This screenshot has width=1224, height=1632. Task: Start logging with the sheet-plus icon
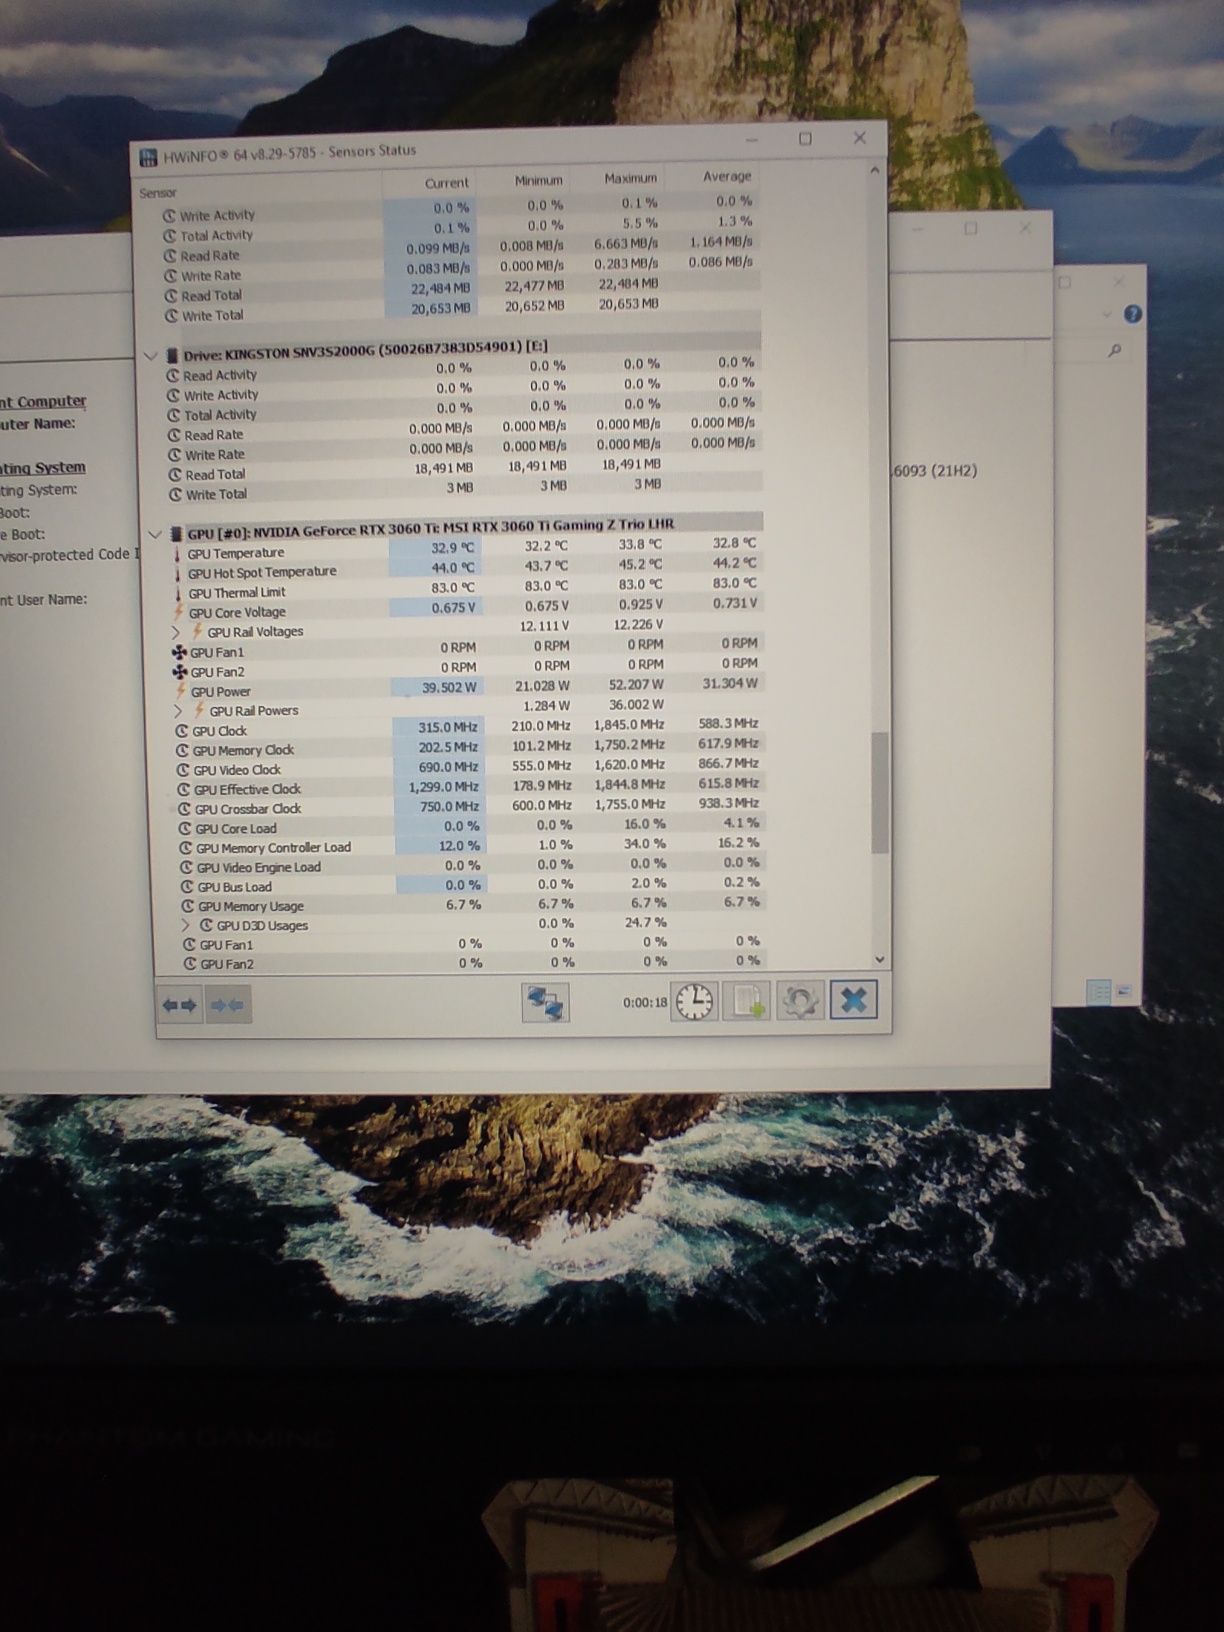click(x=747, y=1000)
